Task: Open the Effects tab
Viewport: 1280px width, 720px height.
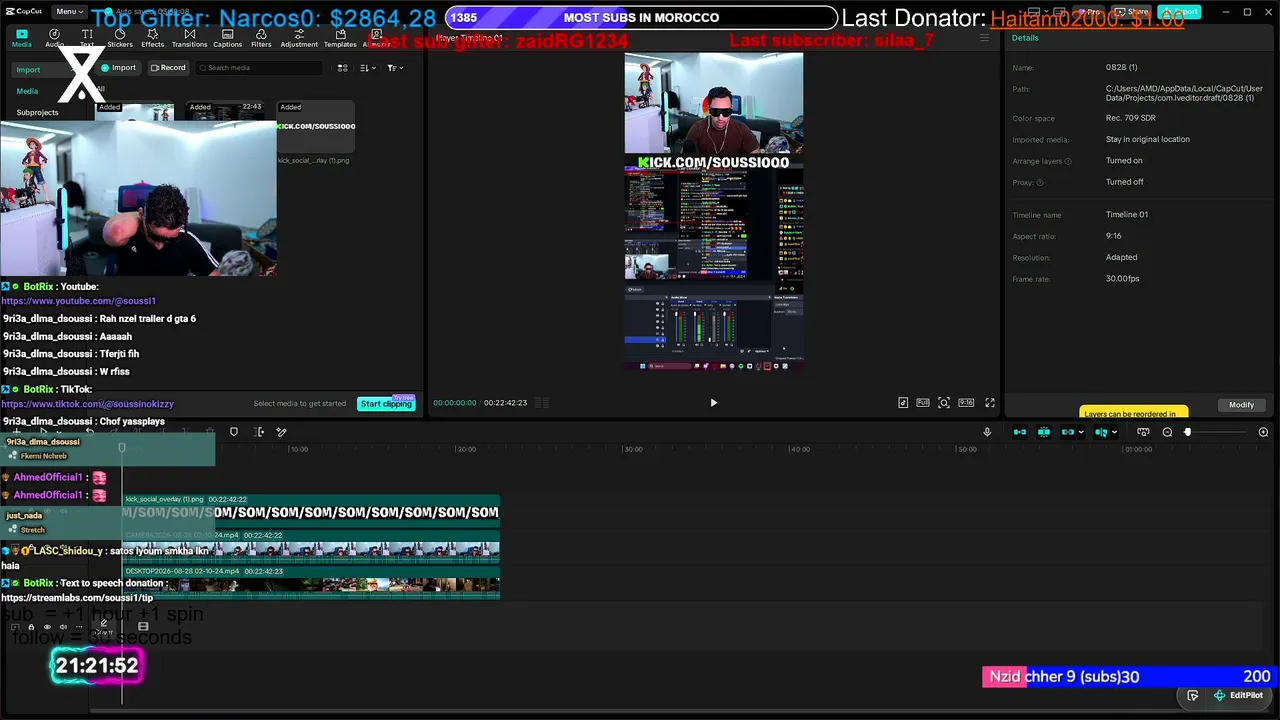Action: click(152, 38)
